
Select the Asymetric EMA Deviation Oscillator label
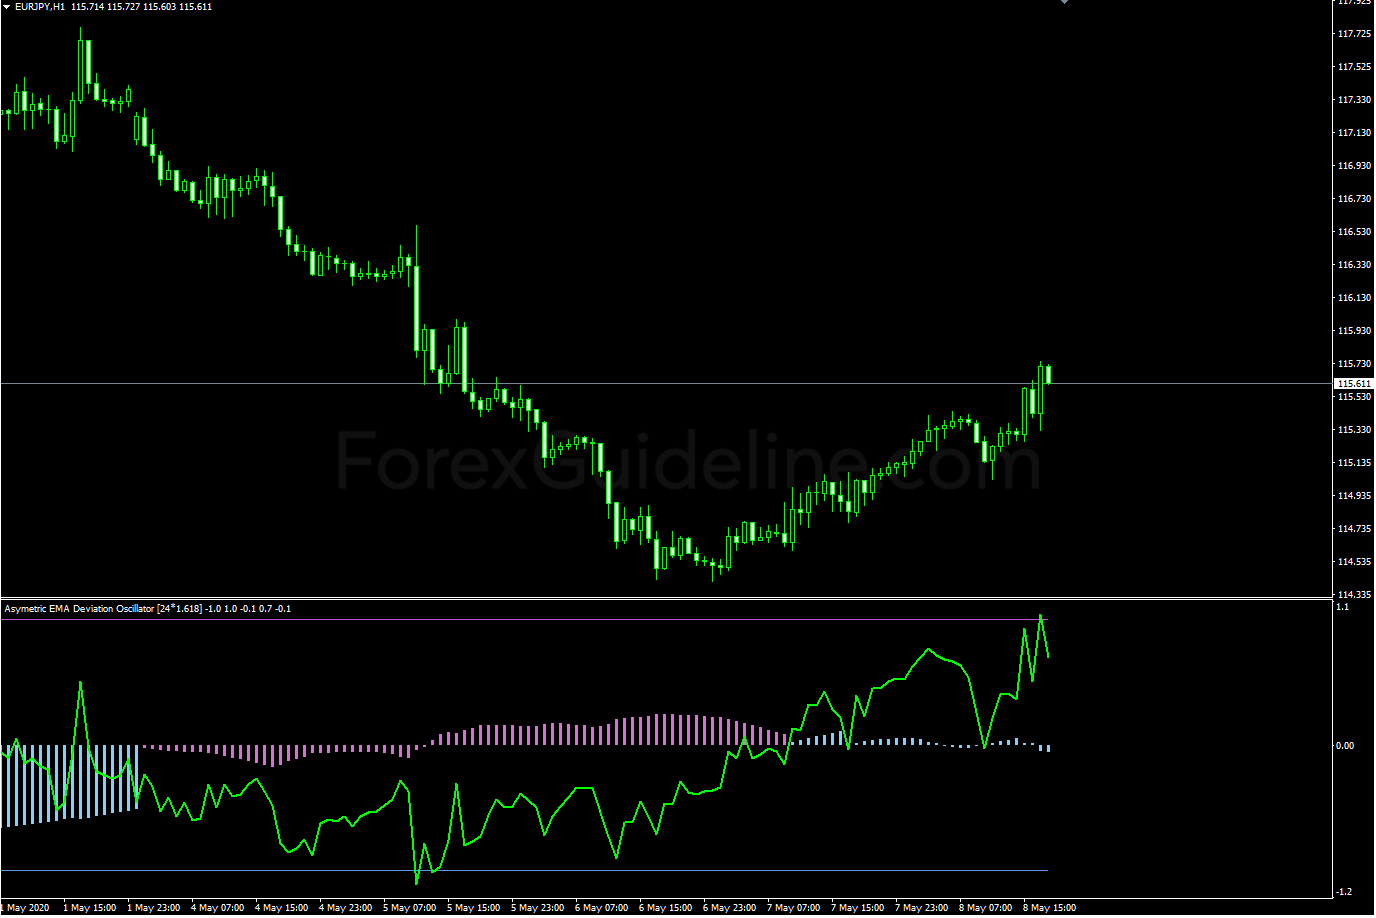[79, 608]
